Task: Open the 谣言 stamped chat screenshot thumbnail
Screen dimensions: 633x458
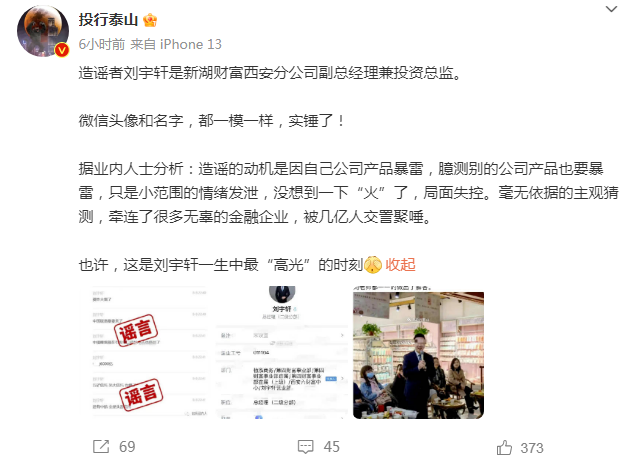Action: [x=149, y=352]
